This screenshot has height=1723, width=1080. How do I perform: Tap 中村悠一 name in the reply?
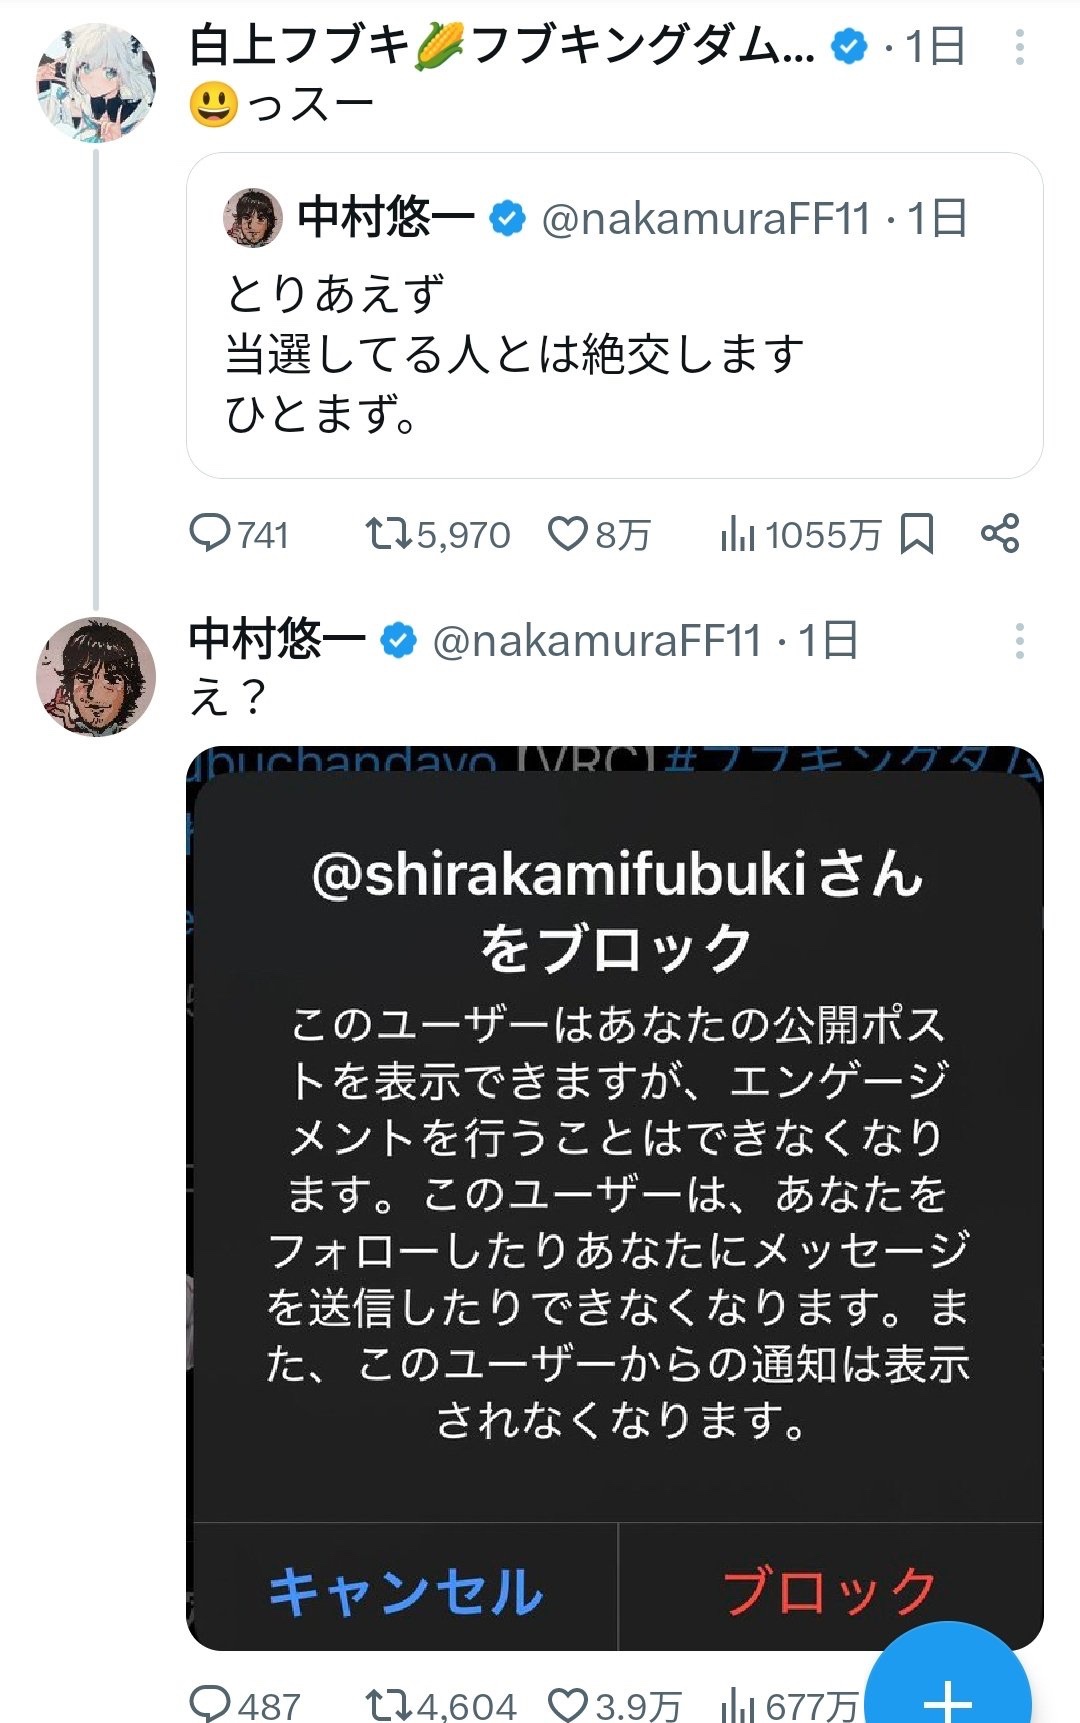click(x=276, y=640)
